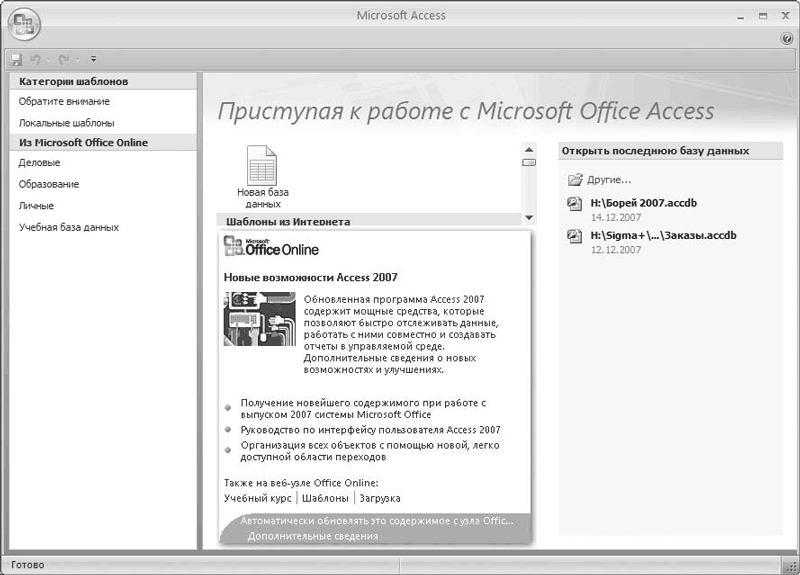This screenshot has height=575, width=800.
Task: Click Автоматически обновлять это содержимое link
Action: click(x=379, y=520)
